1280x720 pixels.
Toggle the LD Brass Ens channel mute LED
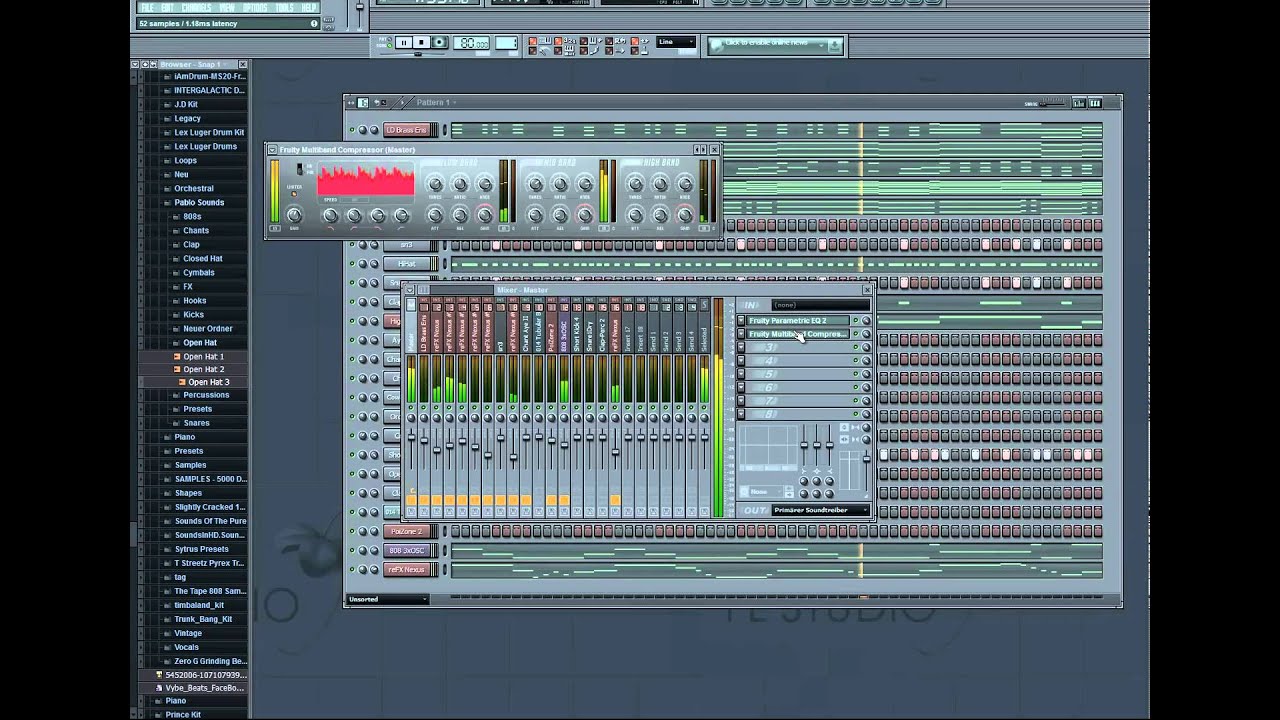tap(352, 130)
